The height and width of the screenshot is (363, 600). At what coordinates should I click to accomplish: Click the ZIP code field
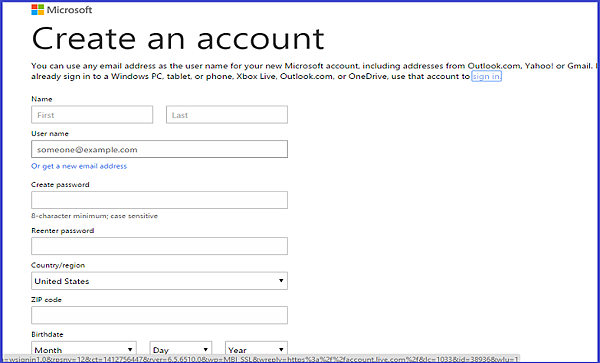(160, 315)
